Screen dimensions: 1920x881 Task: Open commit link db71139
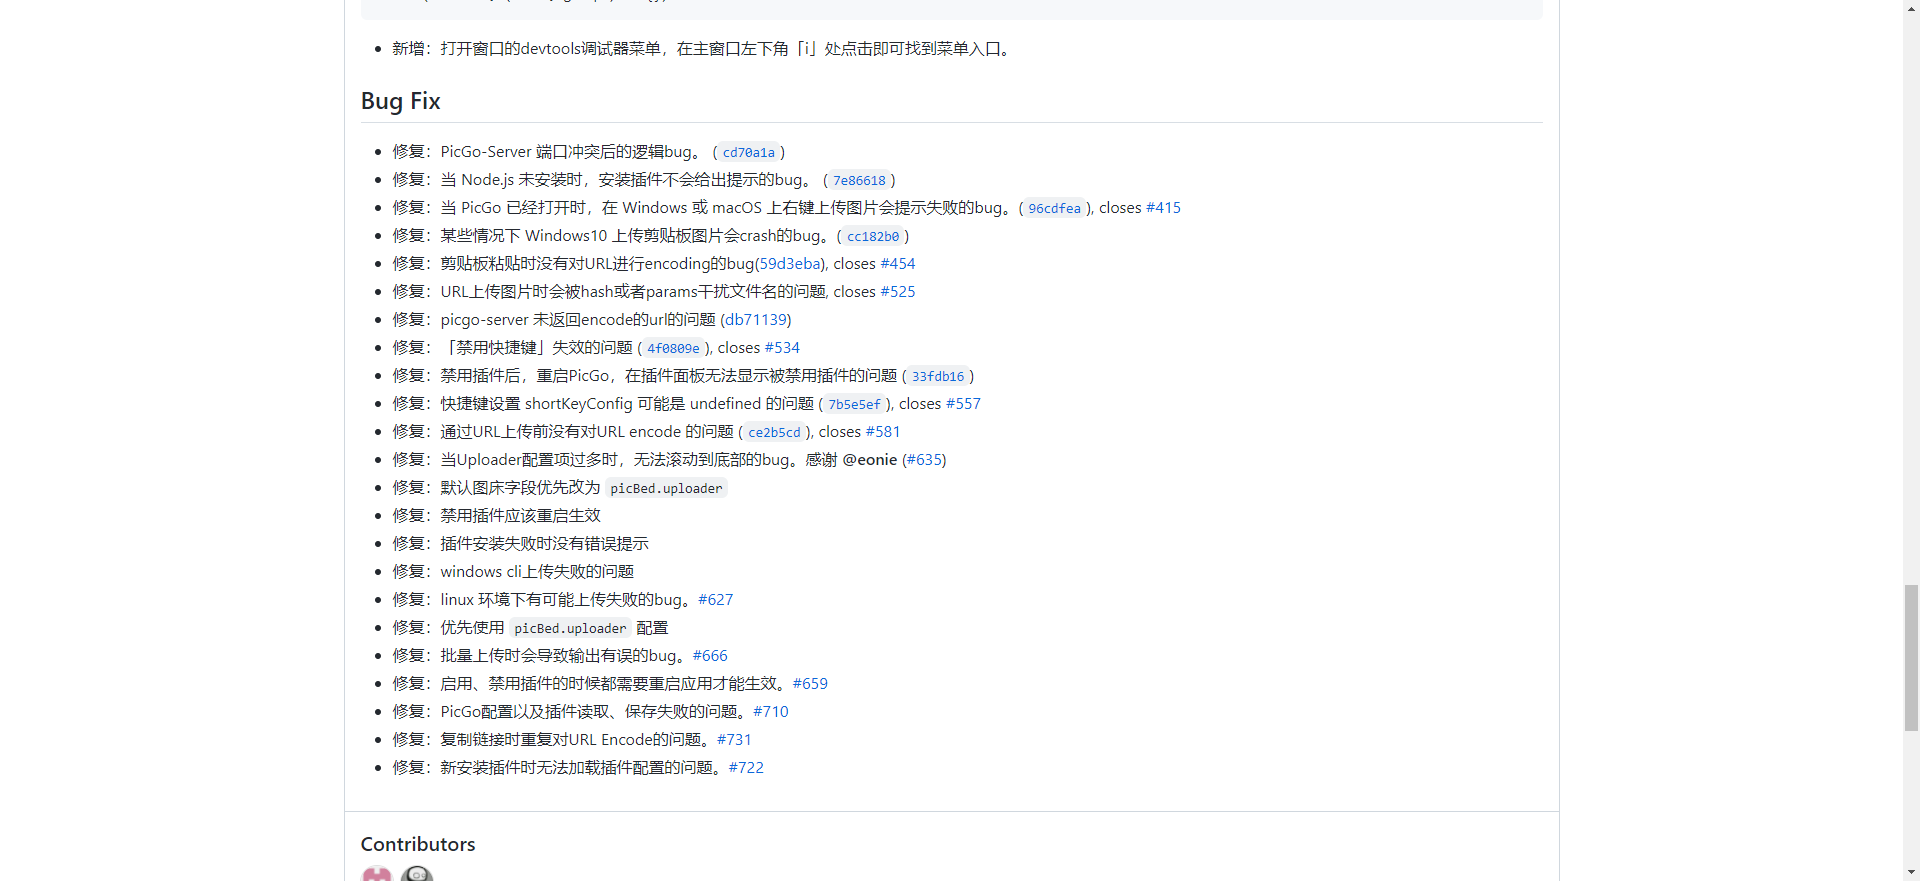coord(756,320)
